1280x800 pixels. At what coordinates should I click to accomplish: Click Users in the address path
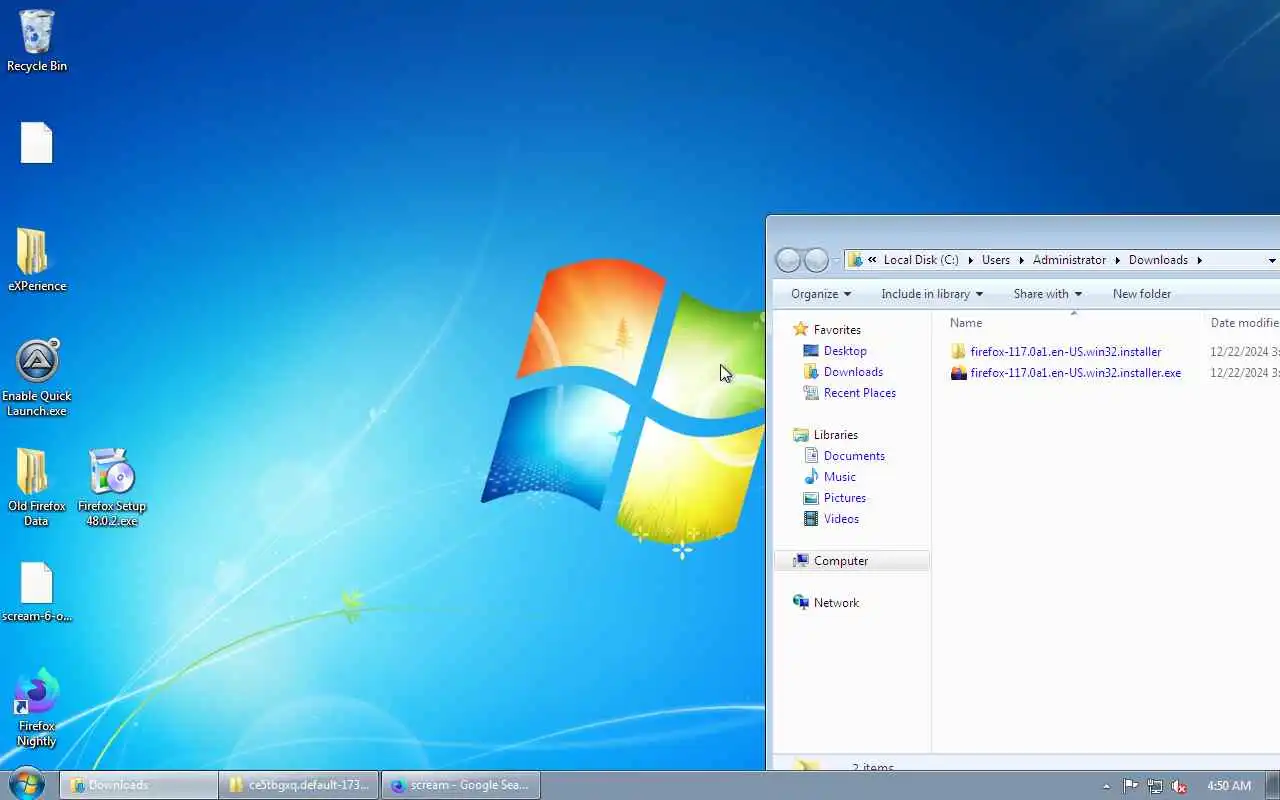coord(996,260)
